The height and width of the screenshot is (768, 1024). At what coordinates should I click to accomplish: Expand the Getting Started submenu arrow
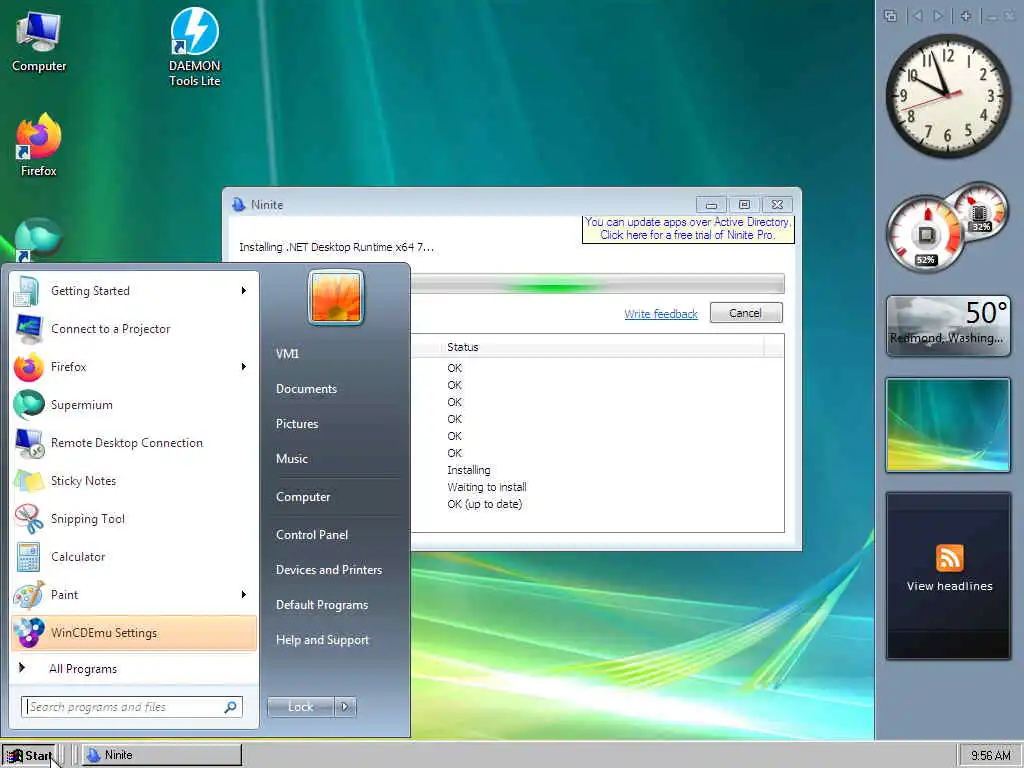244,291
